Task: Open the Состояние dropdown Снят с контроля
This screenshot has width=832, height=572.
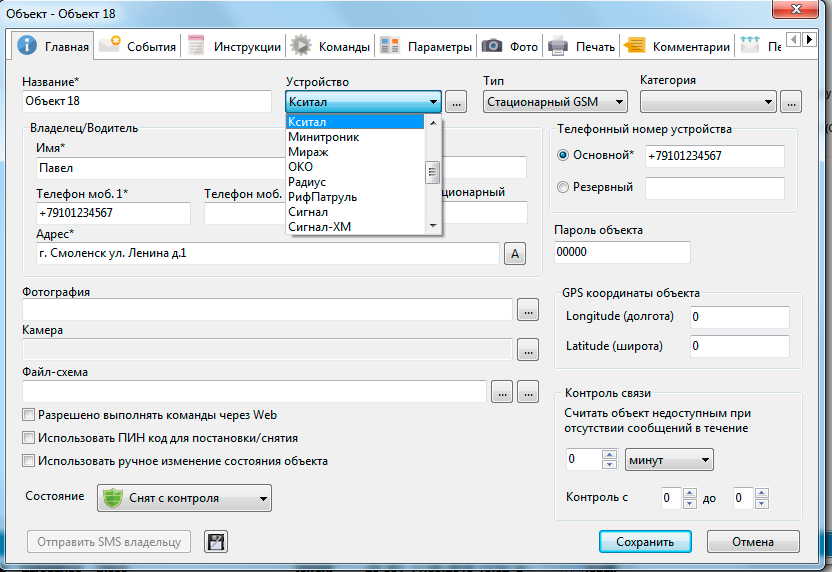Action: [184, 498]
